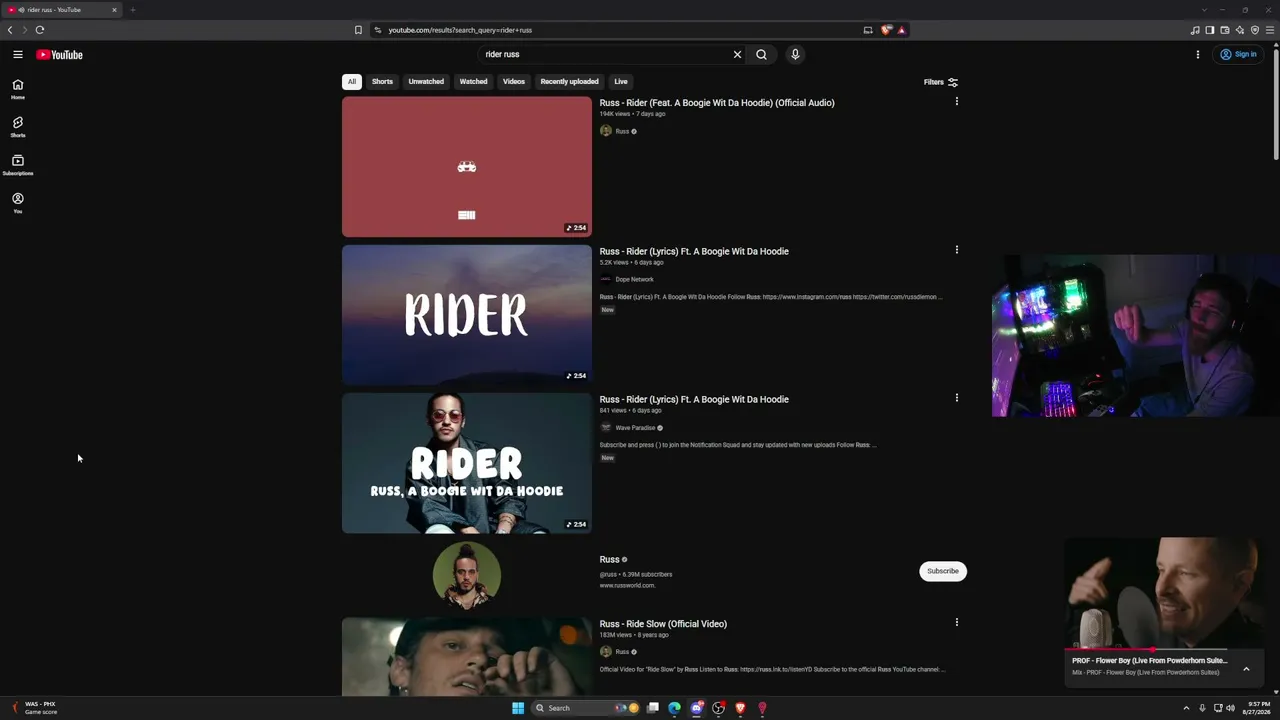Viewport: 1280px width, 720px height.
Task: Bookmark this page using the bookmark icon
Action: (358, 30)
